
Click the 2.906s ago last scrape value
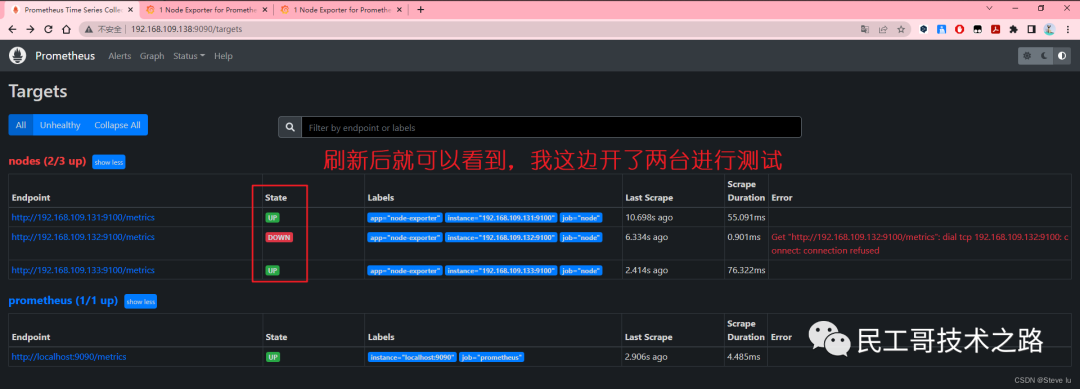646,357
